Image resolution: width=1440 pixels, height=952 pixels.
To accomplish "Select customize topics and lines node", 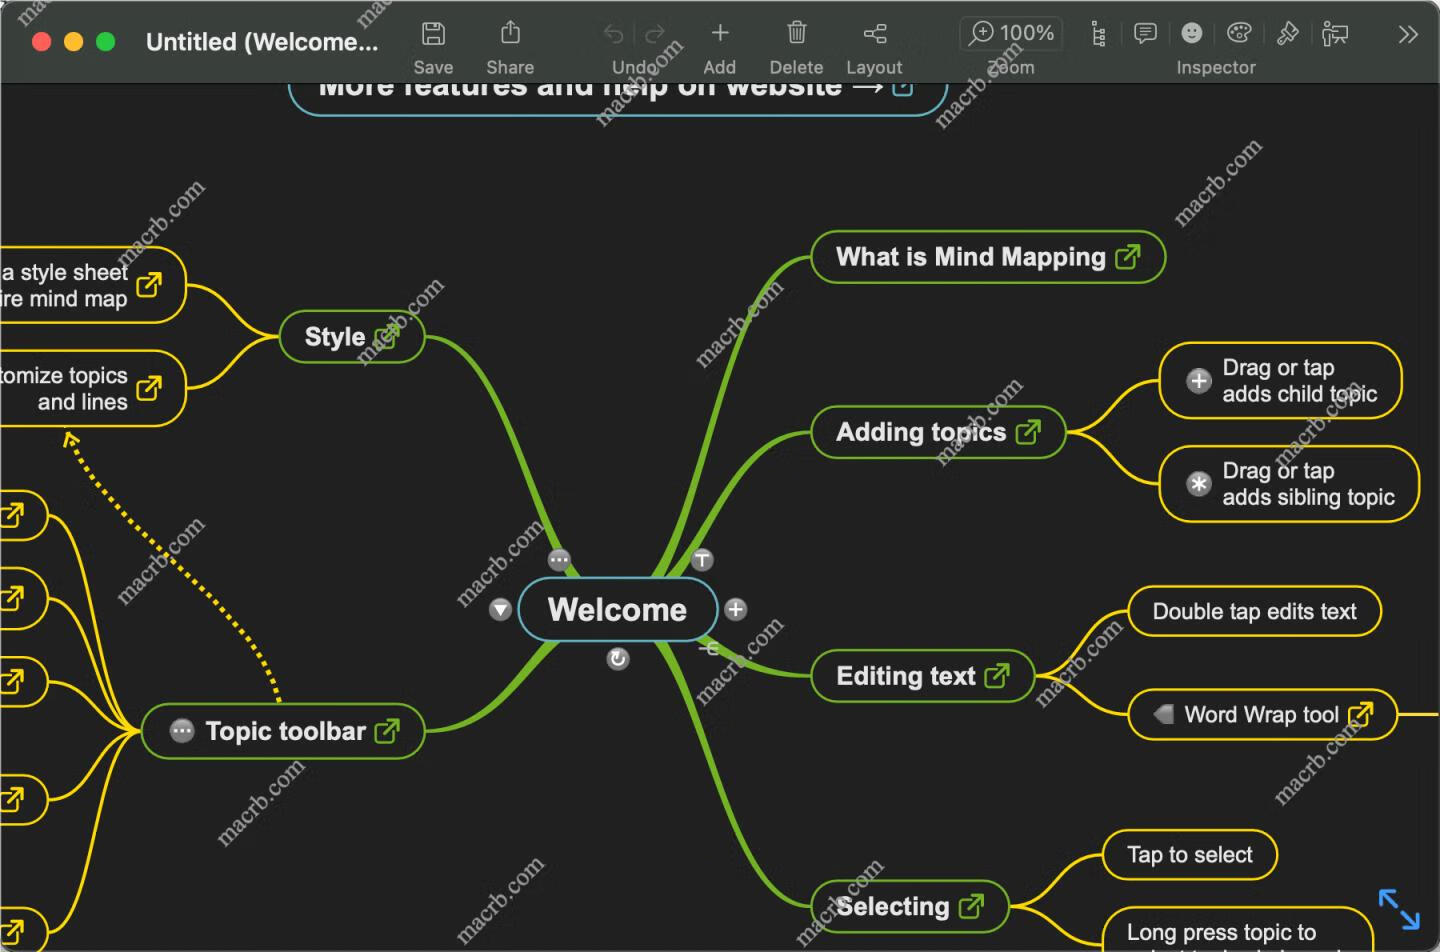I will tap(93, 388).
